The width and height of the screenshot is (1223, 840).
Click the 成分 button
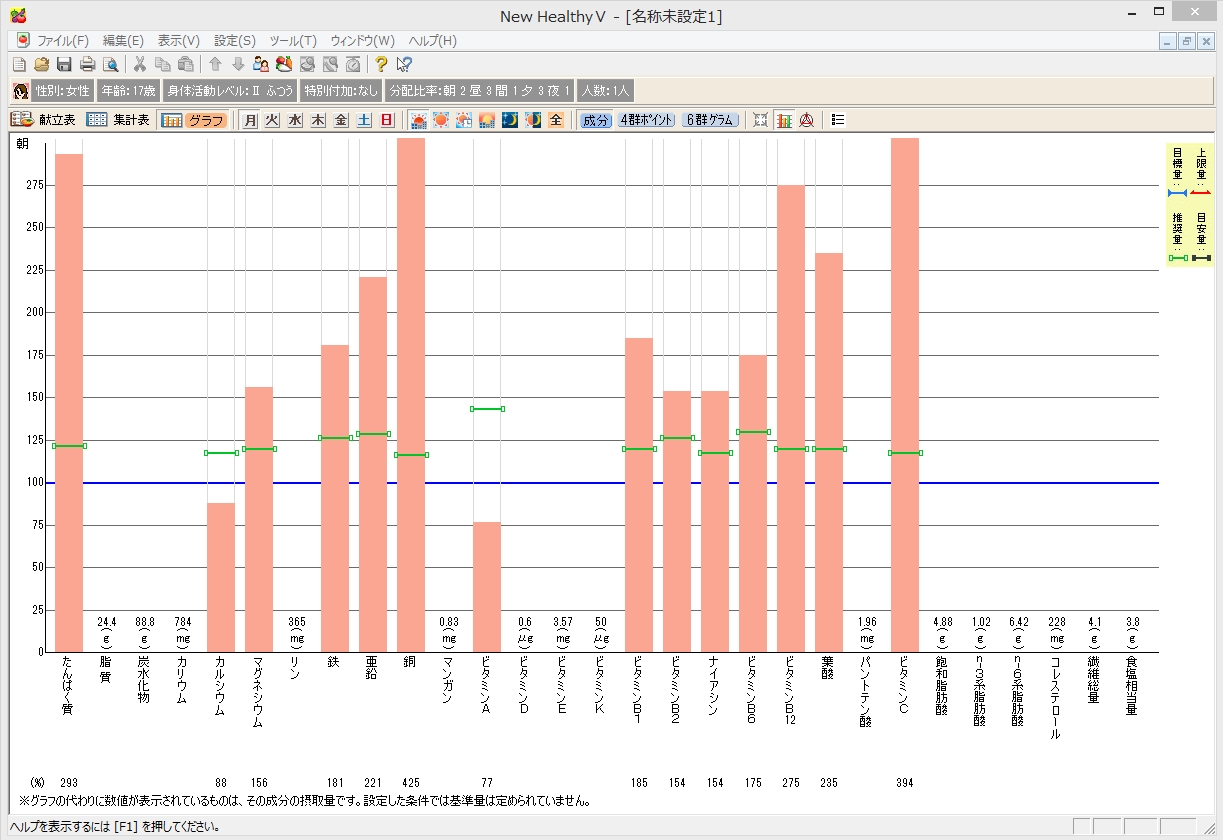coord(596,120)
